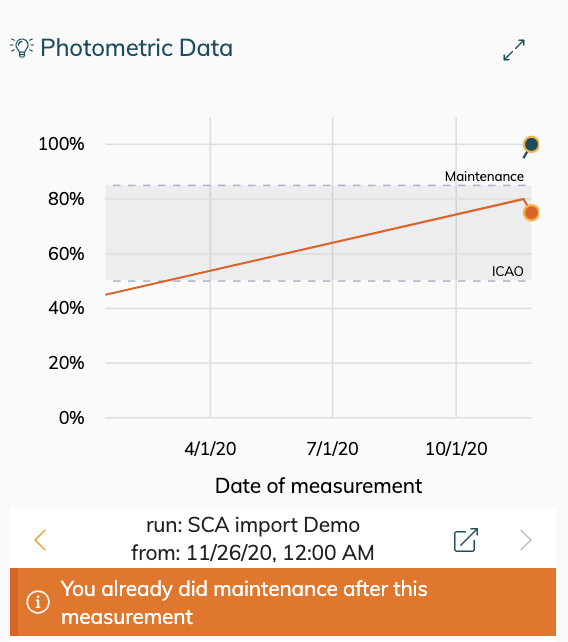
Task: Click the 7/1/20 date axis label
Action: click(x=333, y=449)
